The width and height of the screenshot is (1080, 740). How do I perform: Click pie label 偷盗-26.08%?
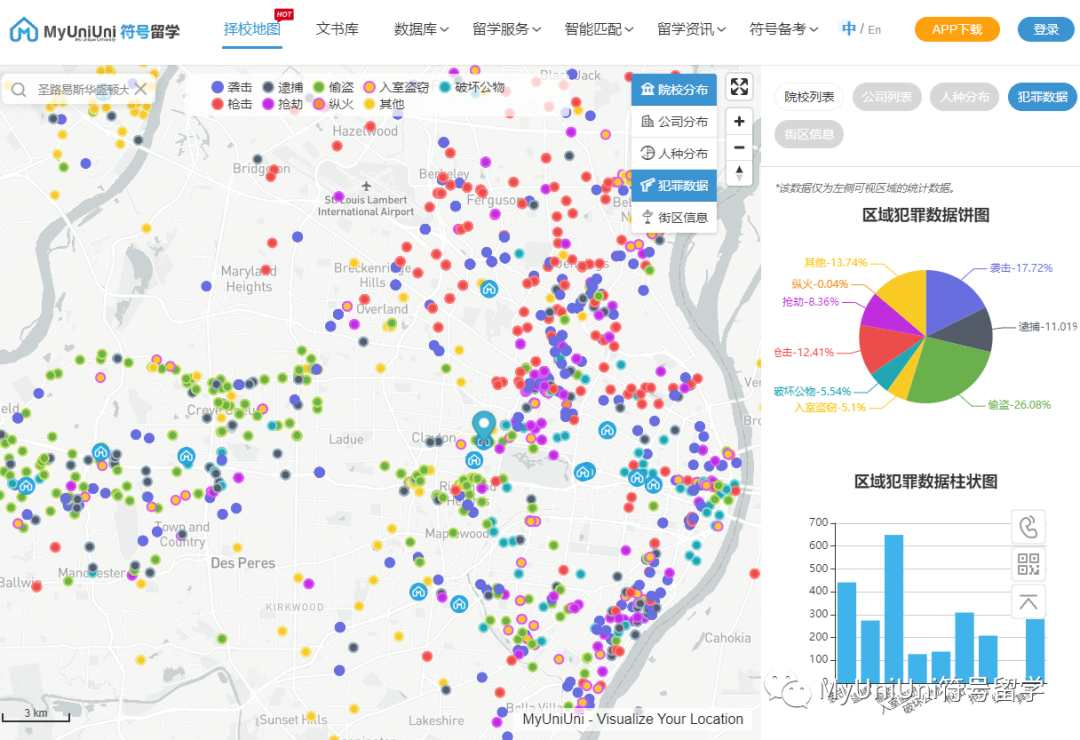click(1019, 405)
